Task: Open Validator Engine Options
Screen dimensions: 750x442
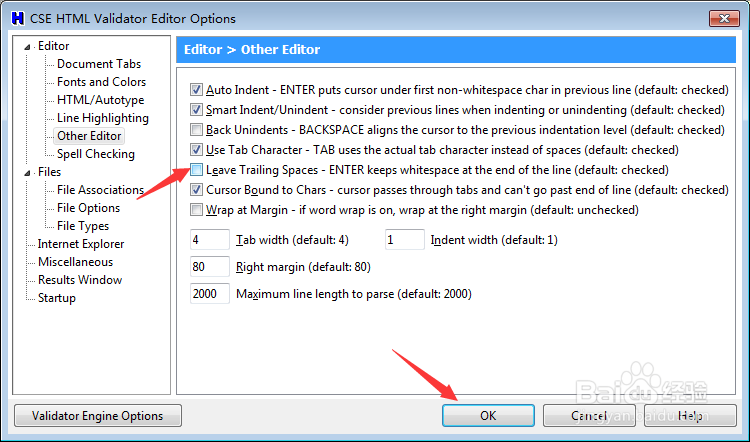Action: click(x=98, y=416)
